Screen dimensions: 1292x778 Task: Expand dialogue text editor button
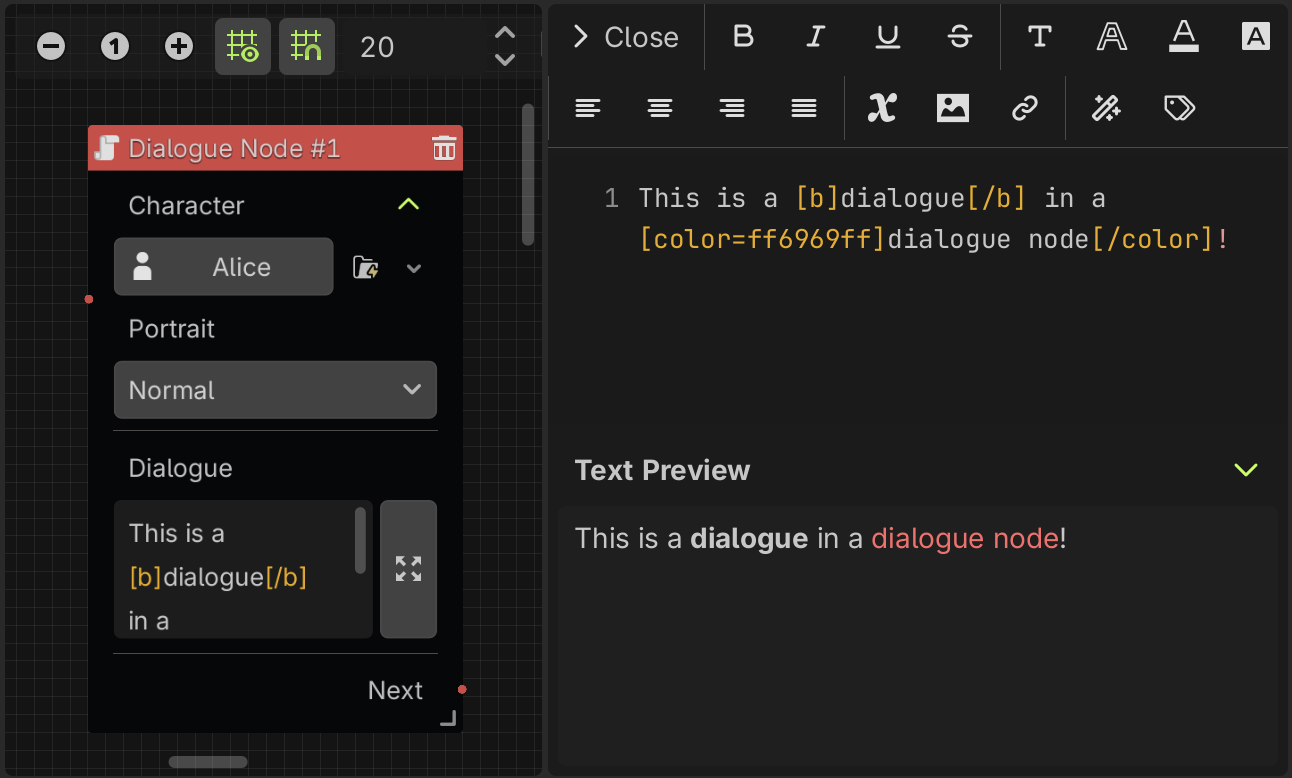[408, 569]
